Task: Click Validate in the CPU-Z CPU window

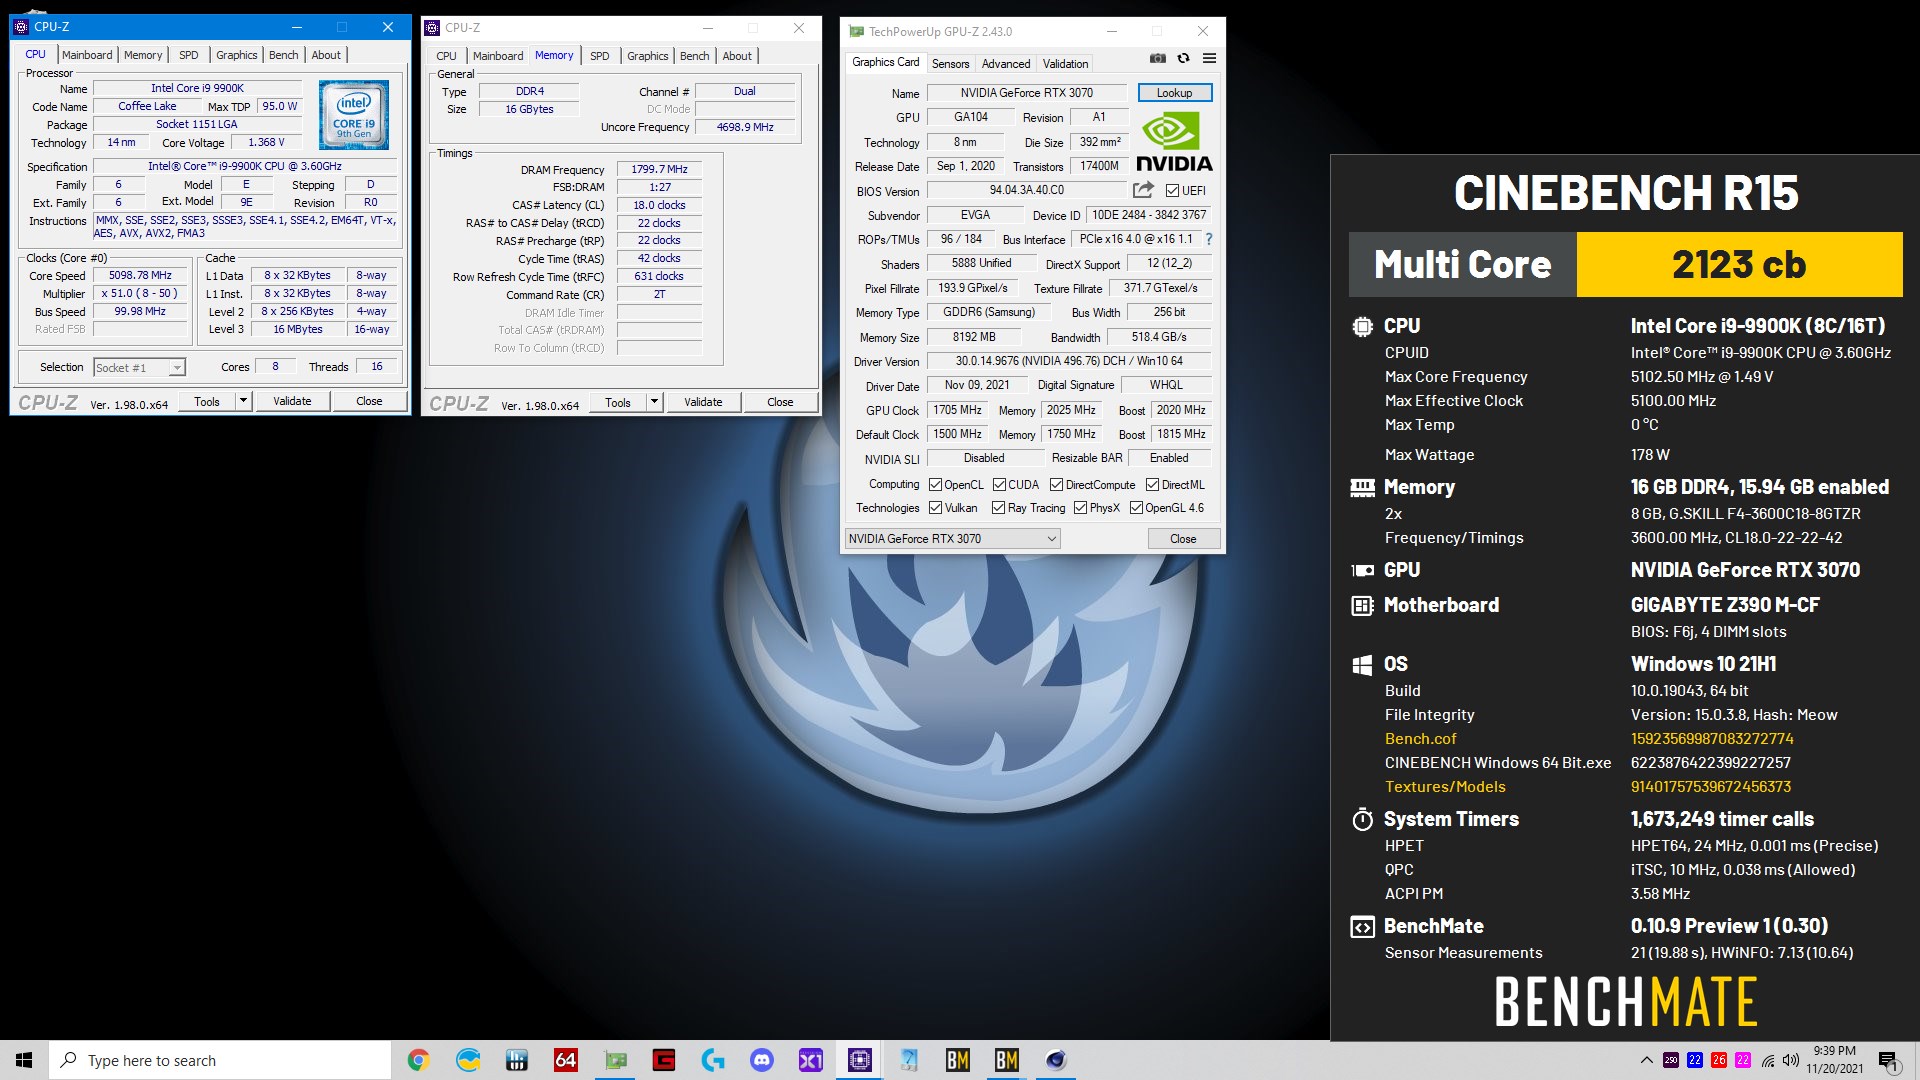Action: pyautogui.click(x=292, y=401)
